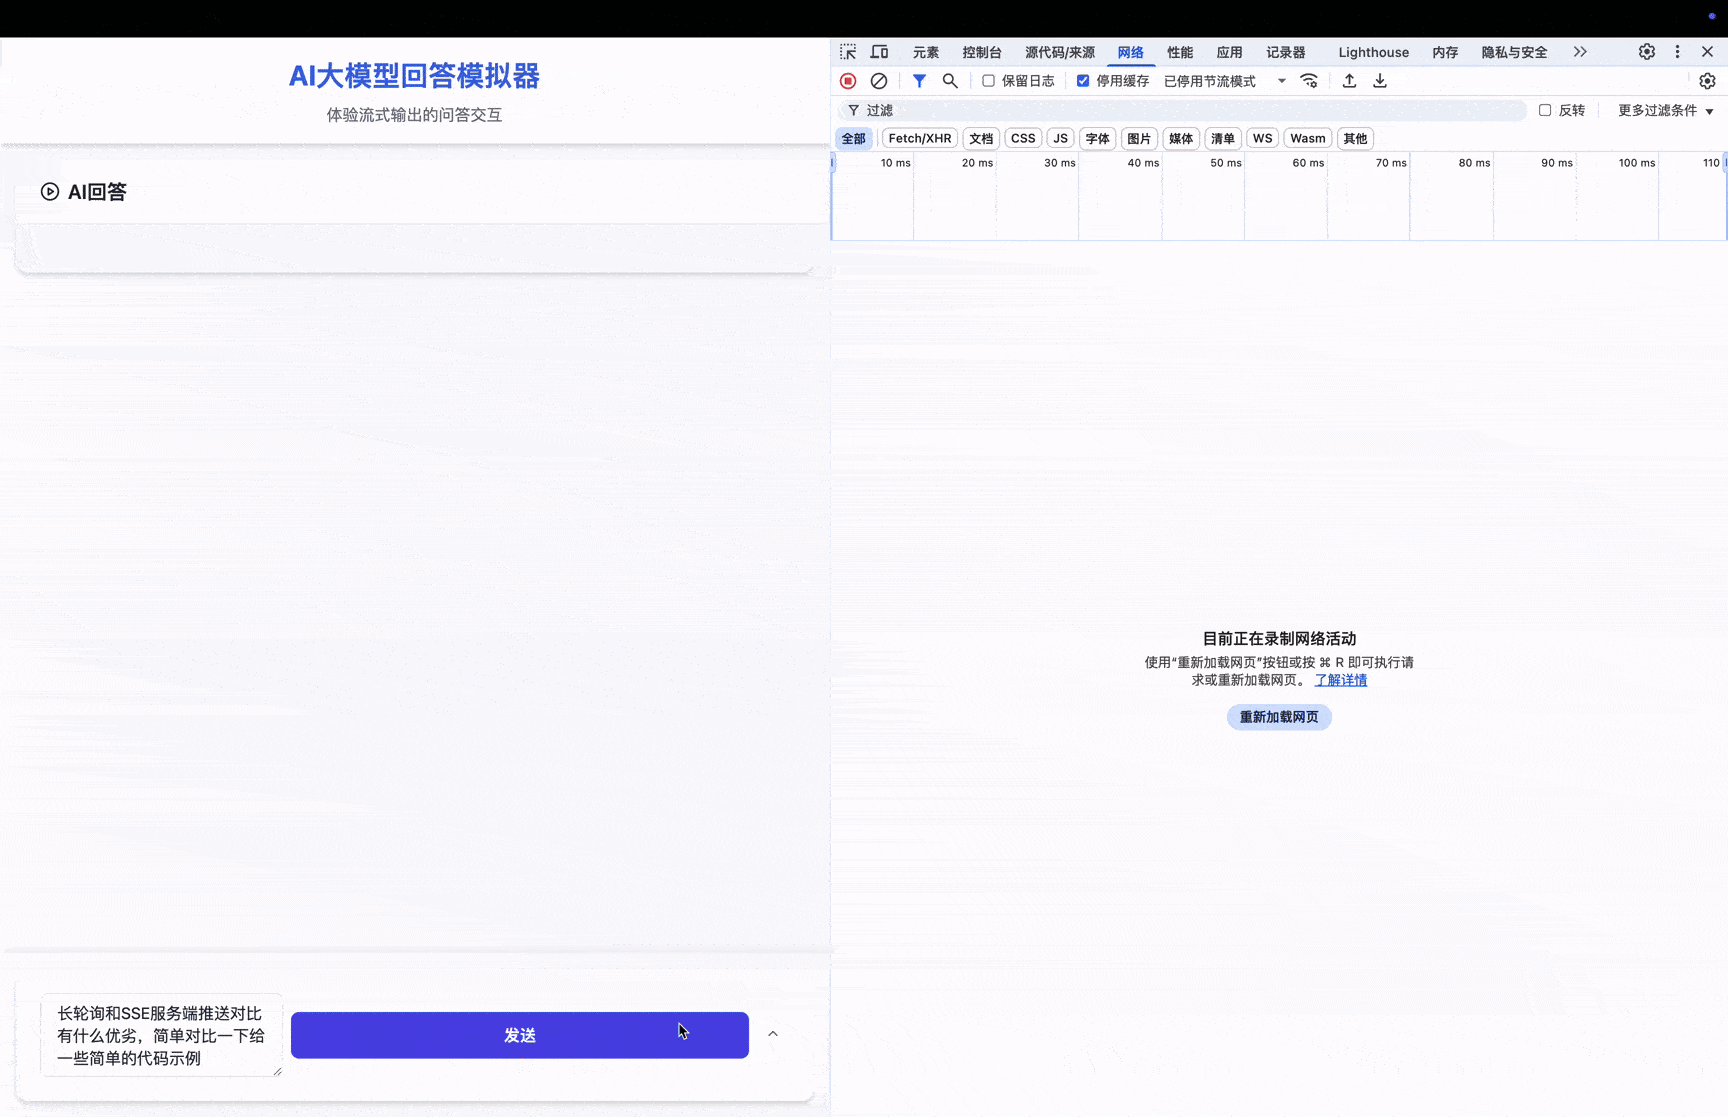Image resolution: width=1728 pixels, height=1117 pixels.
Task: Open the 性能 tab
Action: click(1180, 52)
